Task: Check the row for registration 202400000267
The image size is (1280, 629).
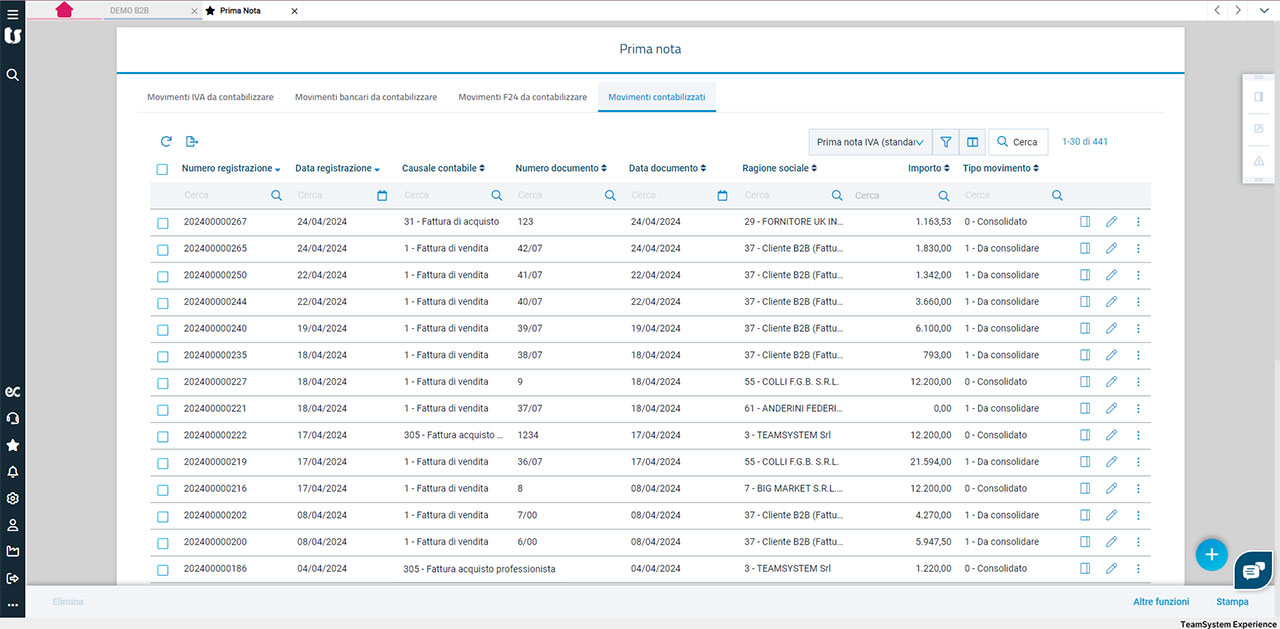Action: tap(162, 222)
